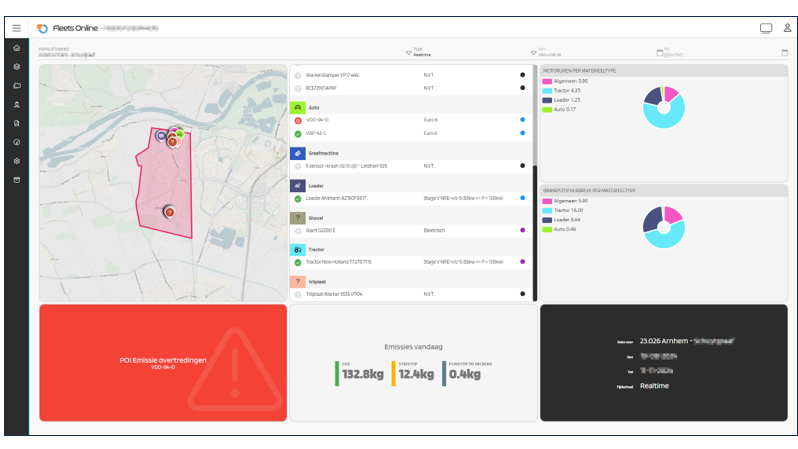Click the vehicle list vertical scrollbar
798x449 pixels.
point(535,233)
